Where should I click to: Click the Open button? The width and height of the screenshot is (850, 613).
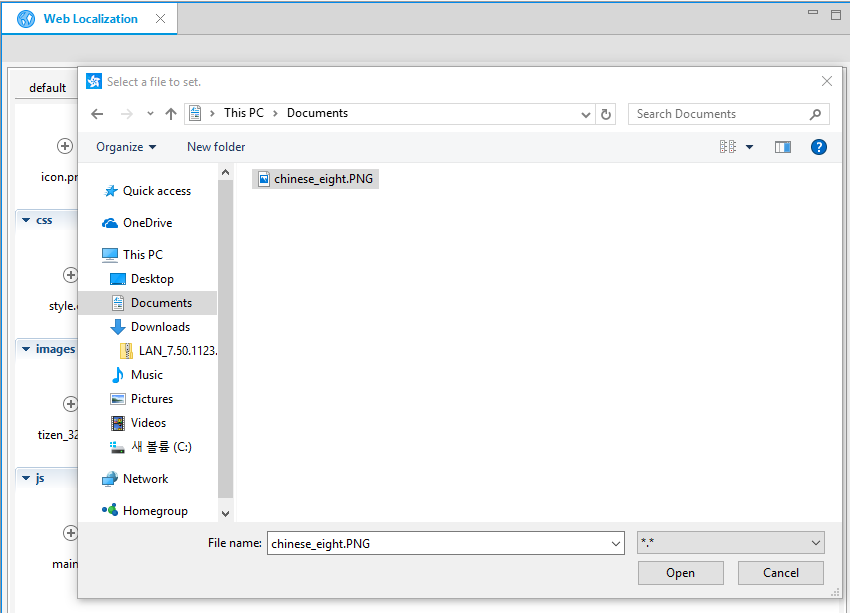pos(680,572)
